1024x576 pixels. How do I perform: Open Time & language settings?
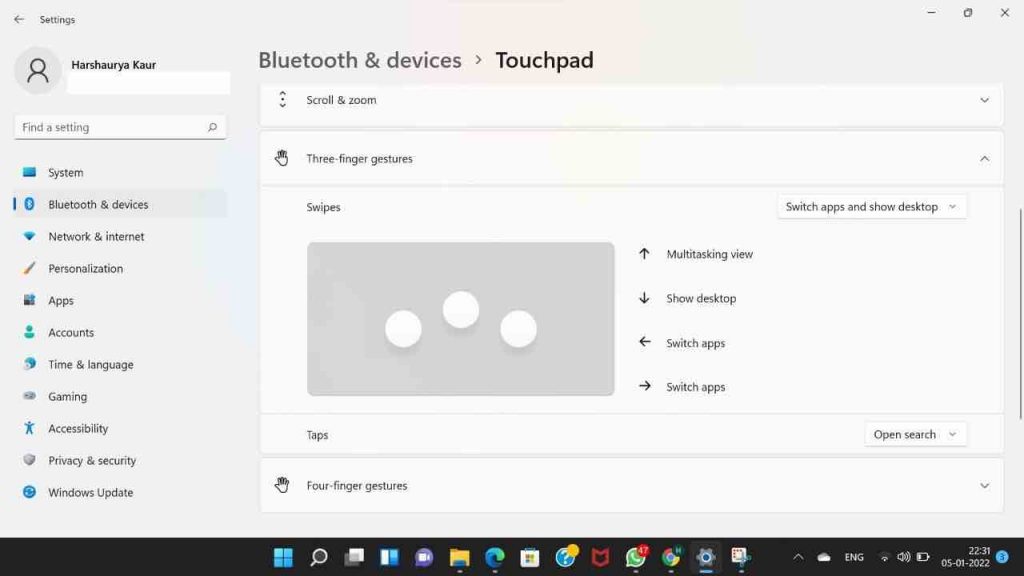coord(90,364)
